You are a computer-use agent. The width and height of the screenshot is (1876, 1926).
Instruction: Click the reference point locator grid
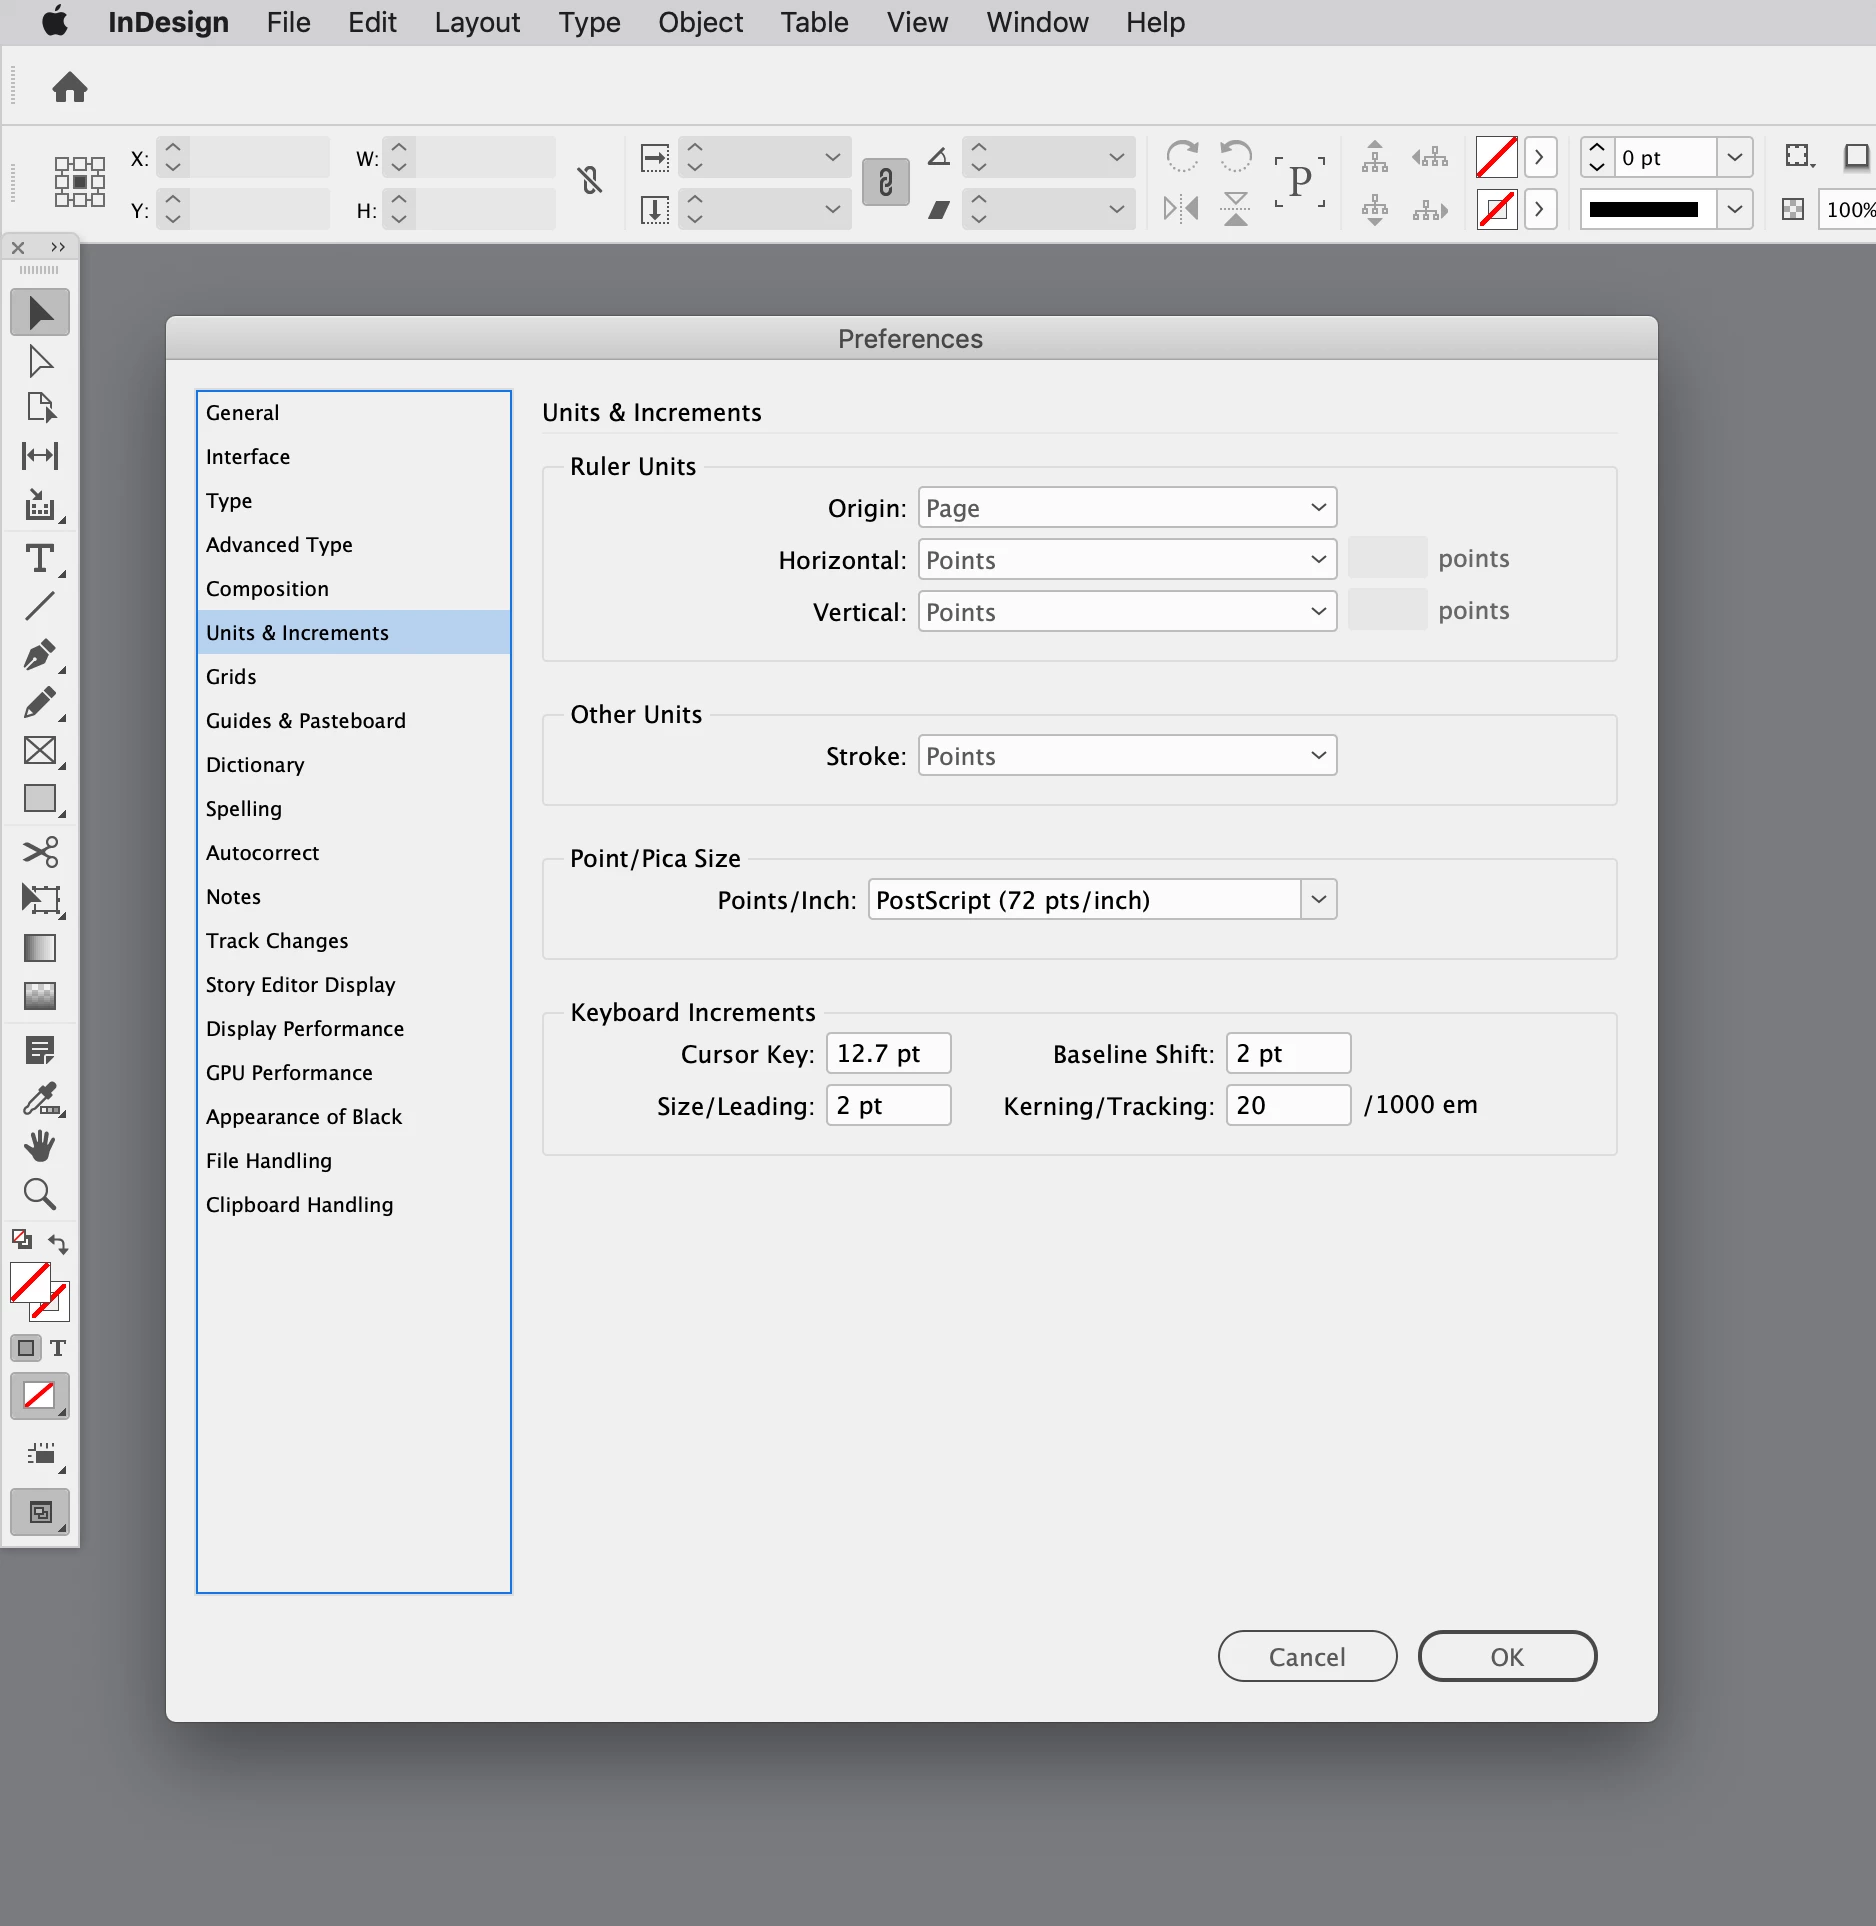pyautogui.click(x=79, y=182)
